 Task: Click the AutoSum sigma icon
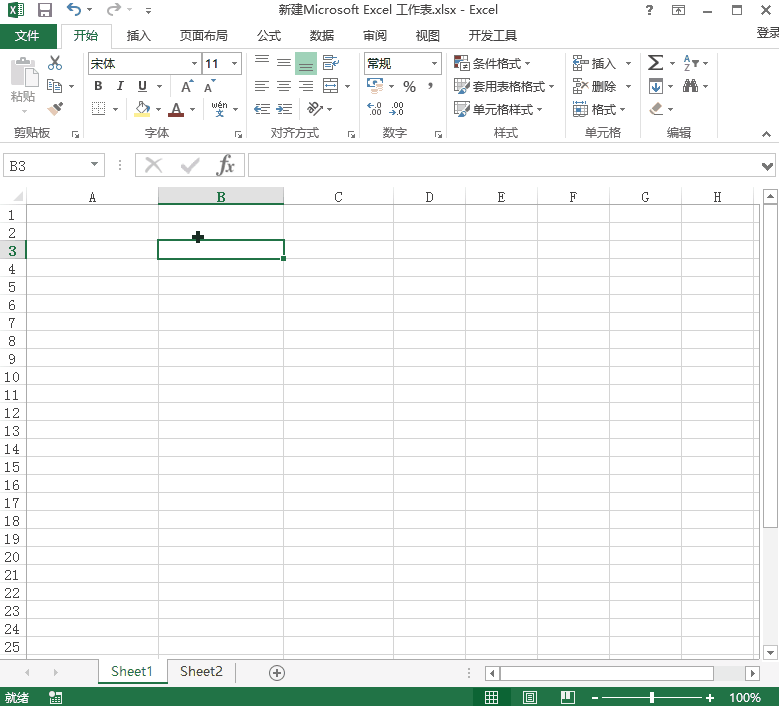[655, 63]
